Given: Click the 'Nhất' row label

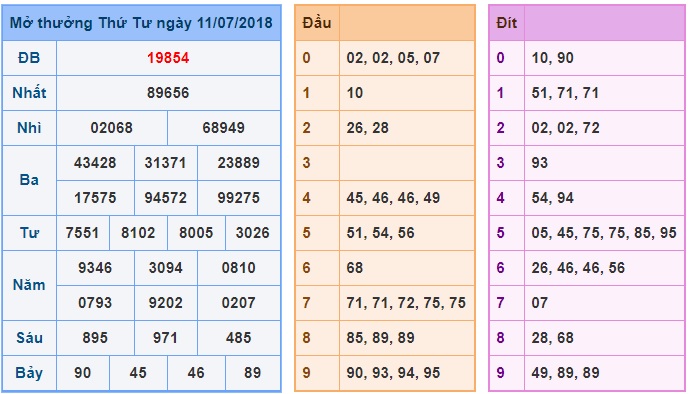Looking at the screenshot, I should coord(29,92).
